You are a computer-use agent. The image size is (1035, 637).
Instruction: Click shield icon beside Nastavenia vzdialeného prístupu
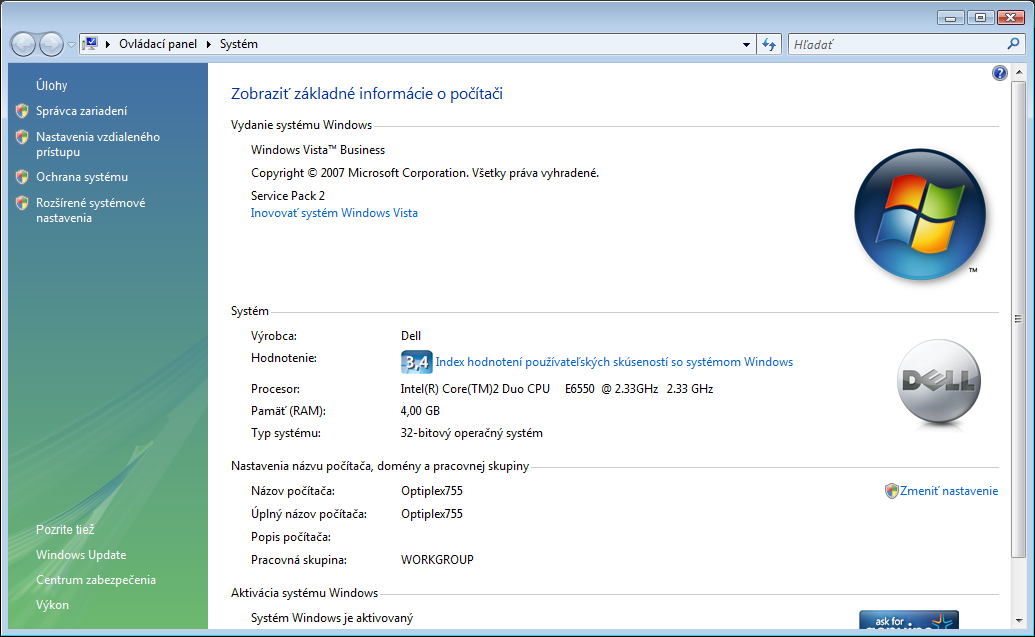pos(22,137)
